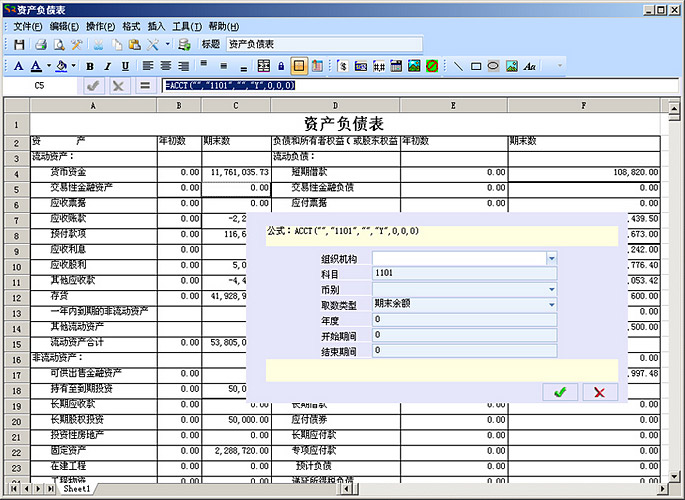Select the Ellipse drawing tool

[493, 66]
